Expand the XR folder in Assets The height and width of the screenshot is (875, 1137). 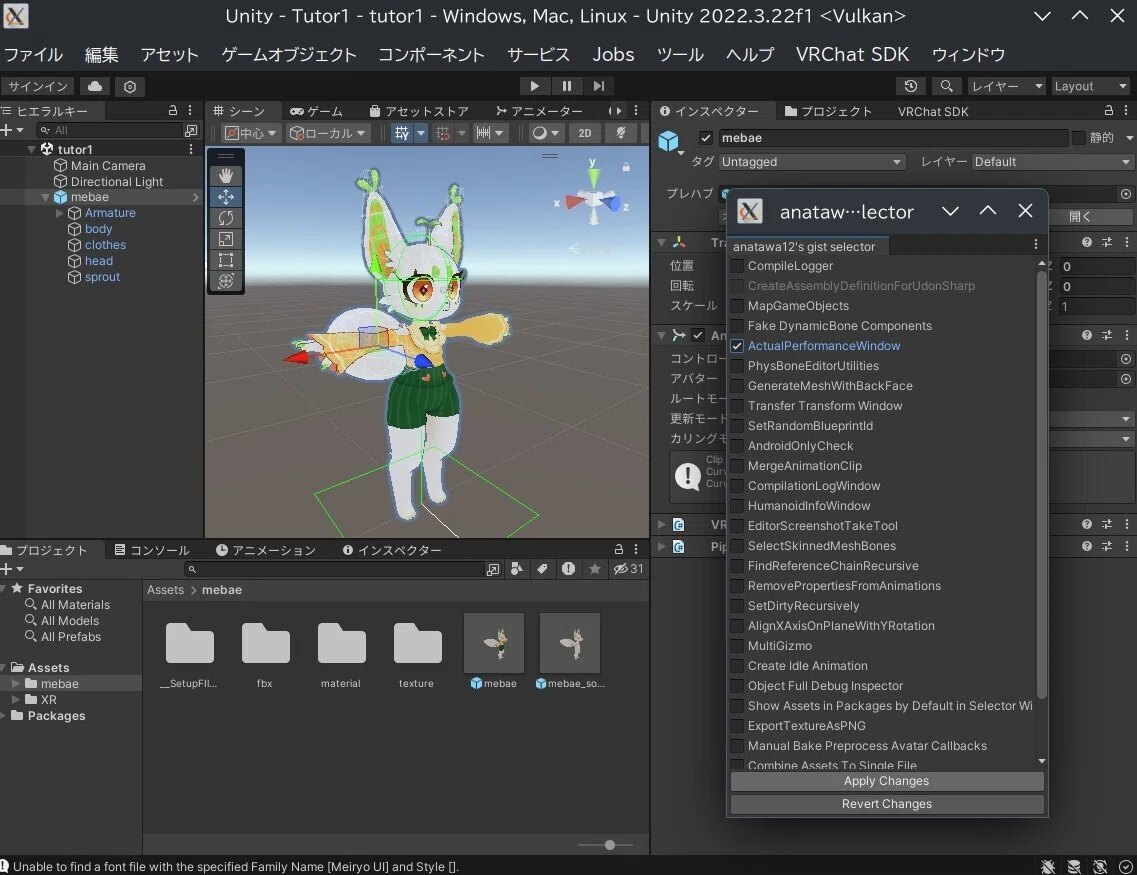(15, 700)
